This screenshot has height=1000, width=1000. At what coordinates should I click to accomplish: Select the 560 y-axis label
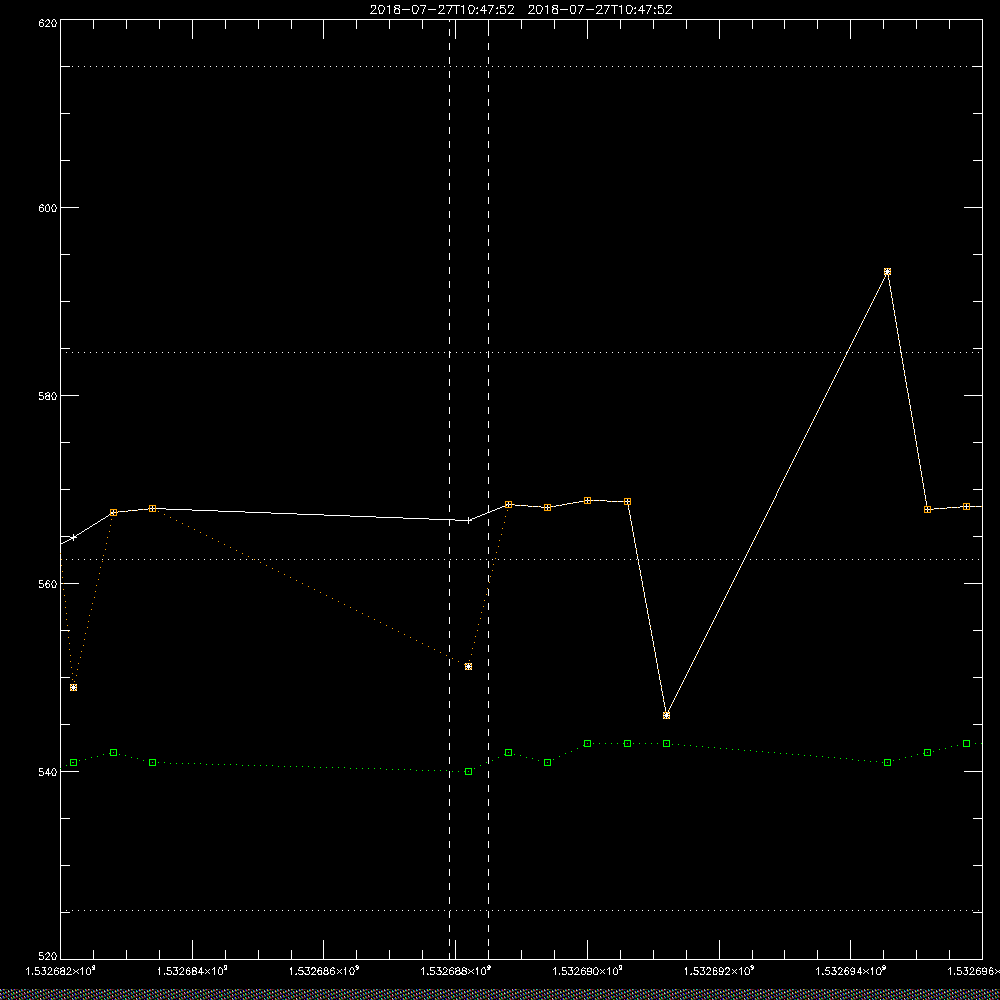click(48, 584)
